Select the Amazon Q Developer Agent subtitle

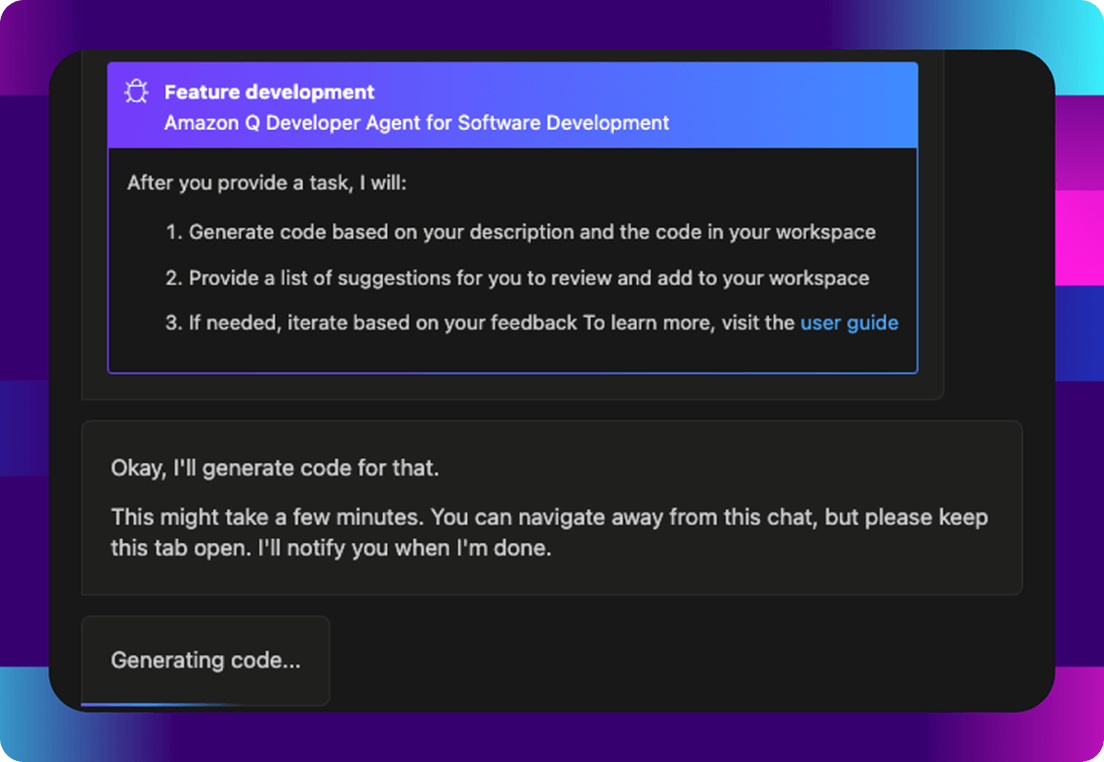tap(416, 123)
